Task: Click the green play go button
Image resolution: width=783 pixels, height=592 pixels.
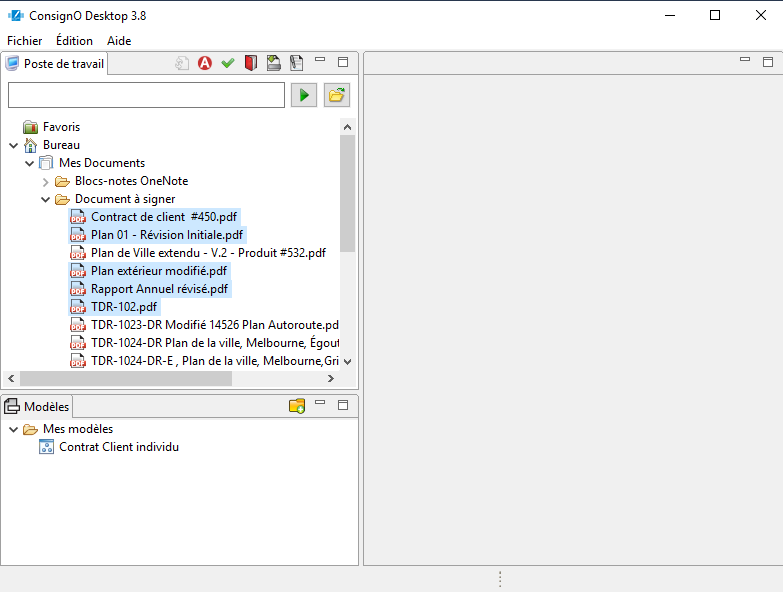Action: 304,95
